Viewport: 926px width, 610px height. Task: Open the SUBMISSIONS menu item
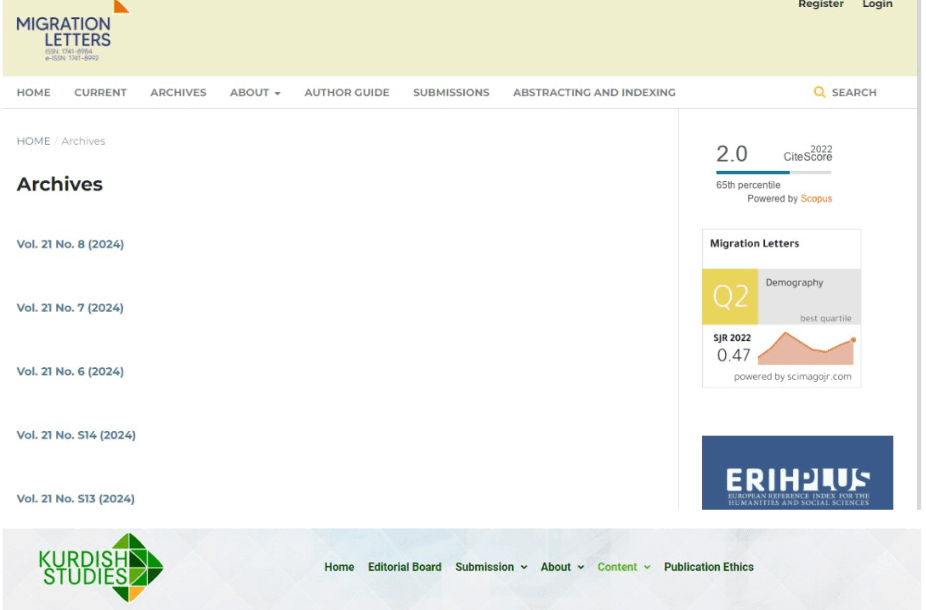tap(451, 93)
